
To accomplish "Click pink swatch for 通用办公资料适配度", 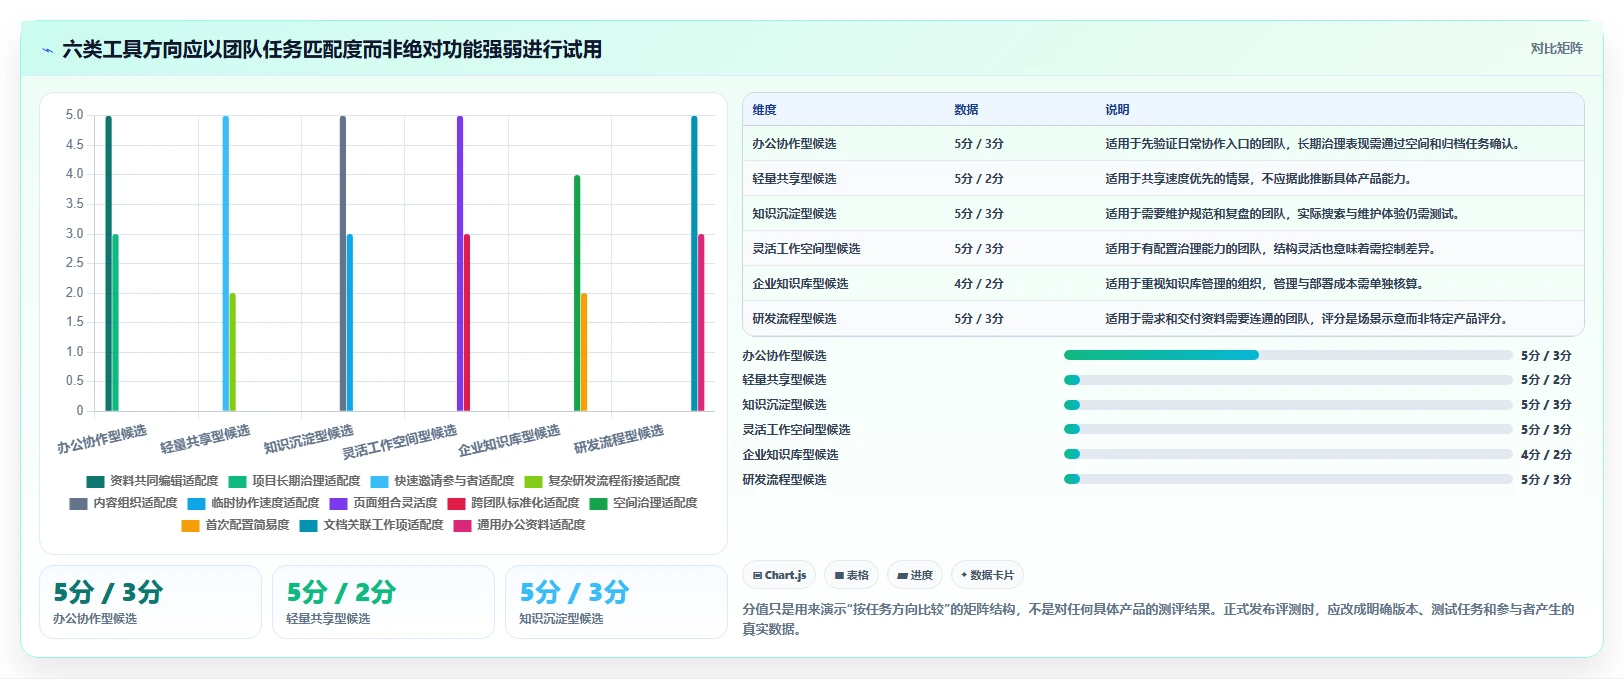I will click(462, 525).
